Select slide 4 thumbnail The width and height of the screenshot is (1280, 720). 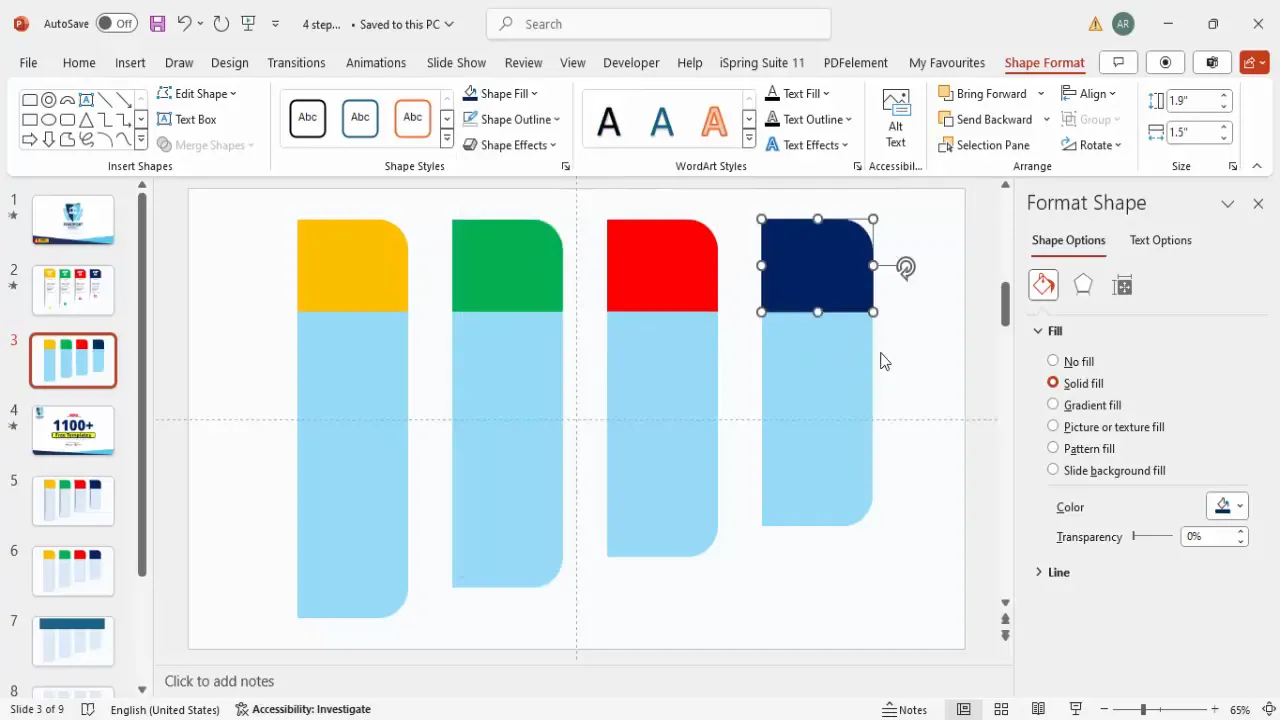click(73, 430)
